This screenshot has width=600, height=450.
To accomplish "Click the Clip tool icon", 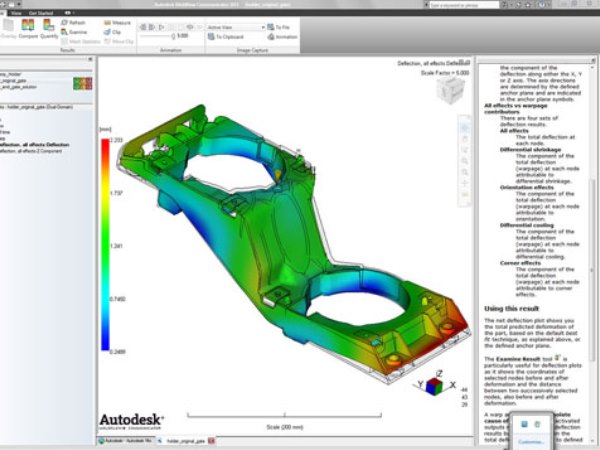I will tap(116, 30).
